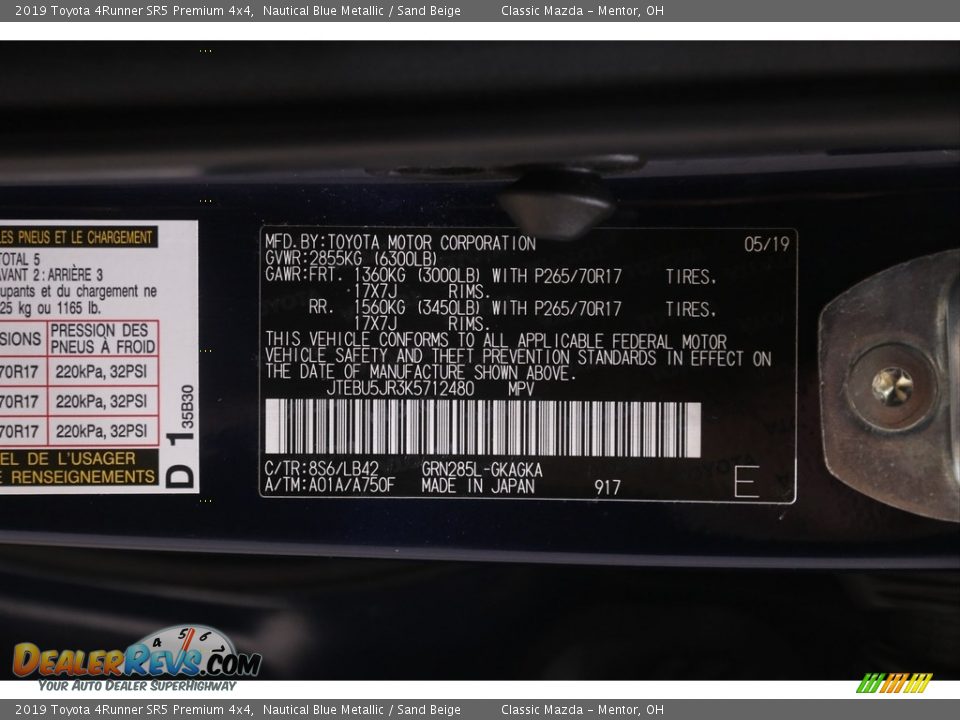Click the barcode on the VIN label

(x=482, y=429)
